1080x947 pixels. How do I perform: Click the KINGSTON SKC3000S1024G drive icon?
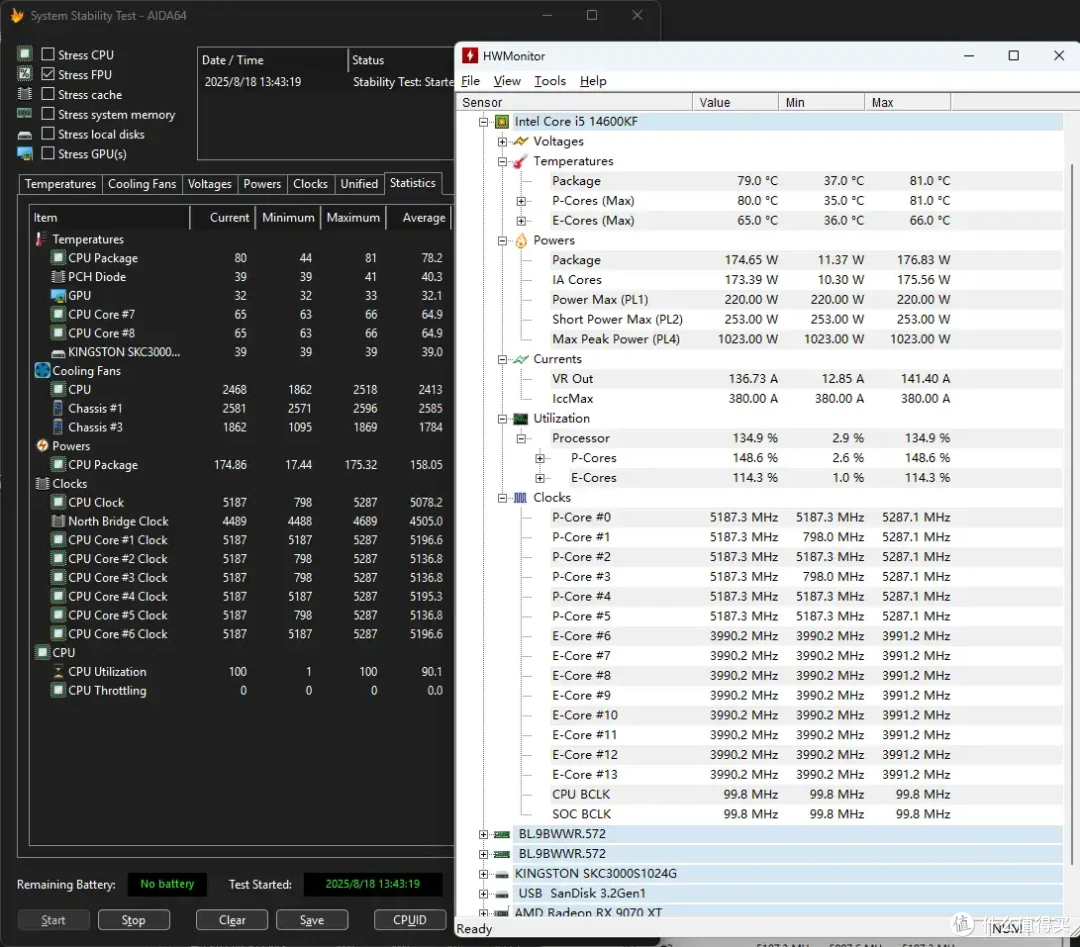(x=502, y=874)
